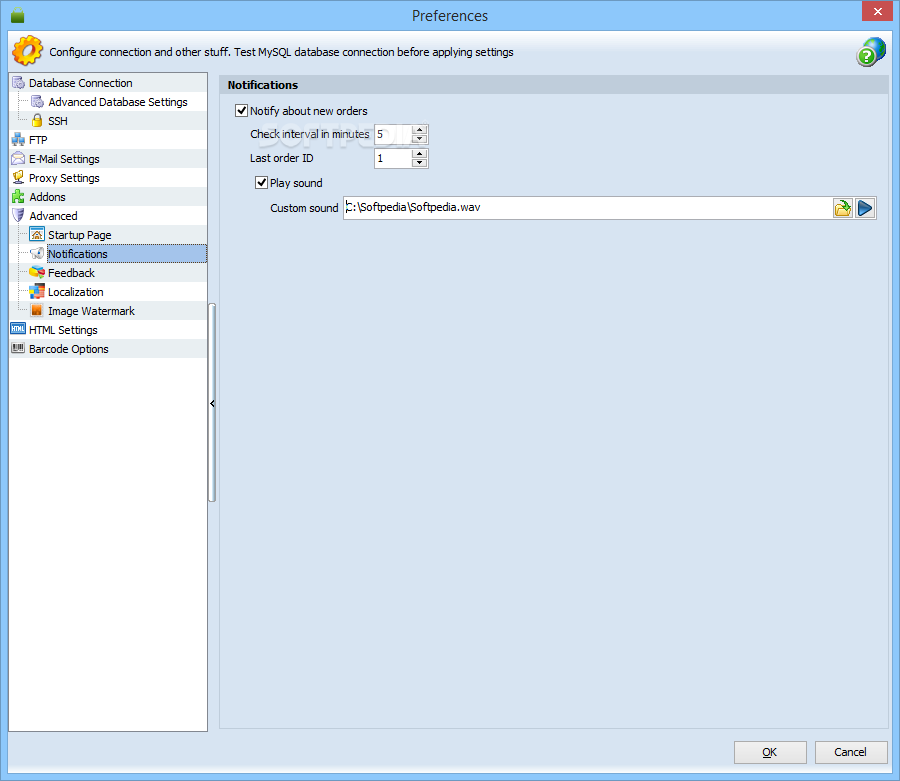Click the Addons puzzle icon
Screen dimensions: 900x781
18,196
